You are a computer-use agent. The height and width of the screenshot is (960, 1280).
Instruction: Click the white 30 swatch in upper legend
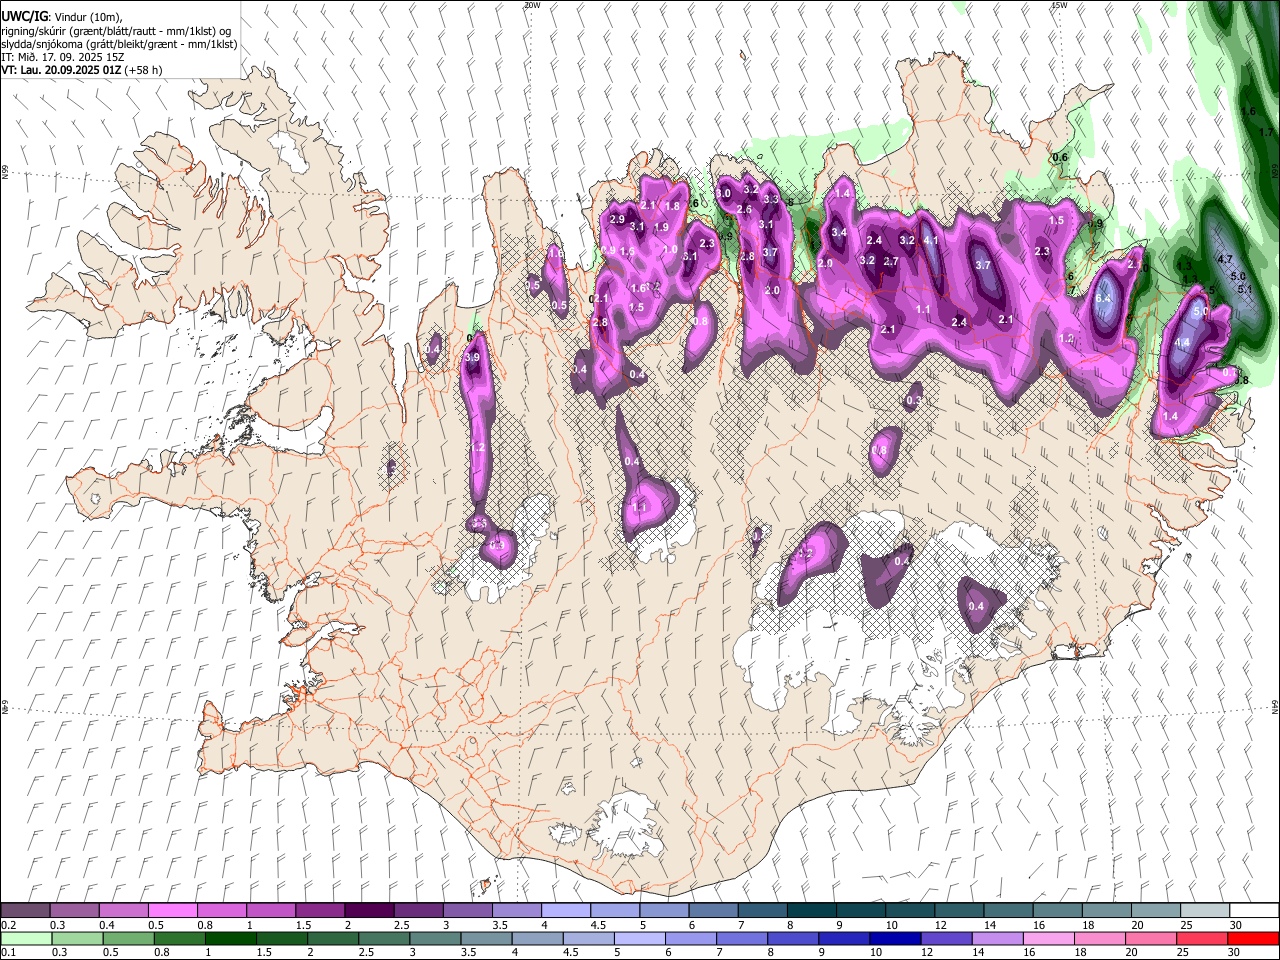click(1254, 911)
